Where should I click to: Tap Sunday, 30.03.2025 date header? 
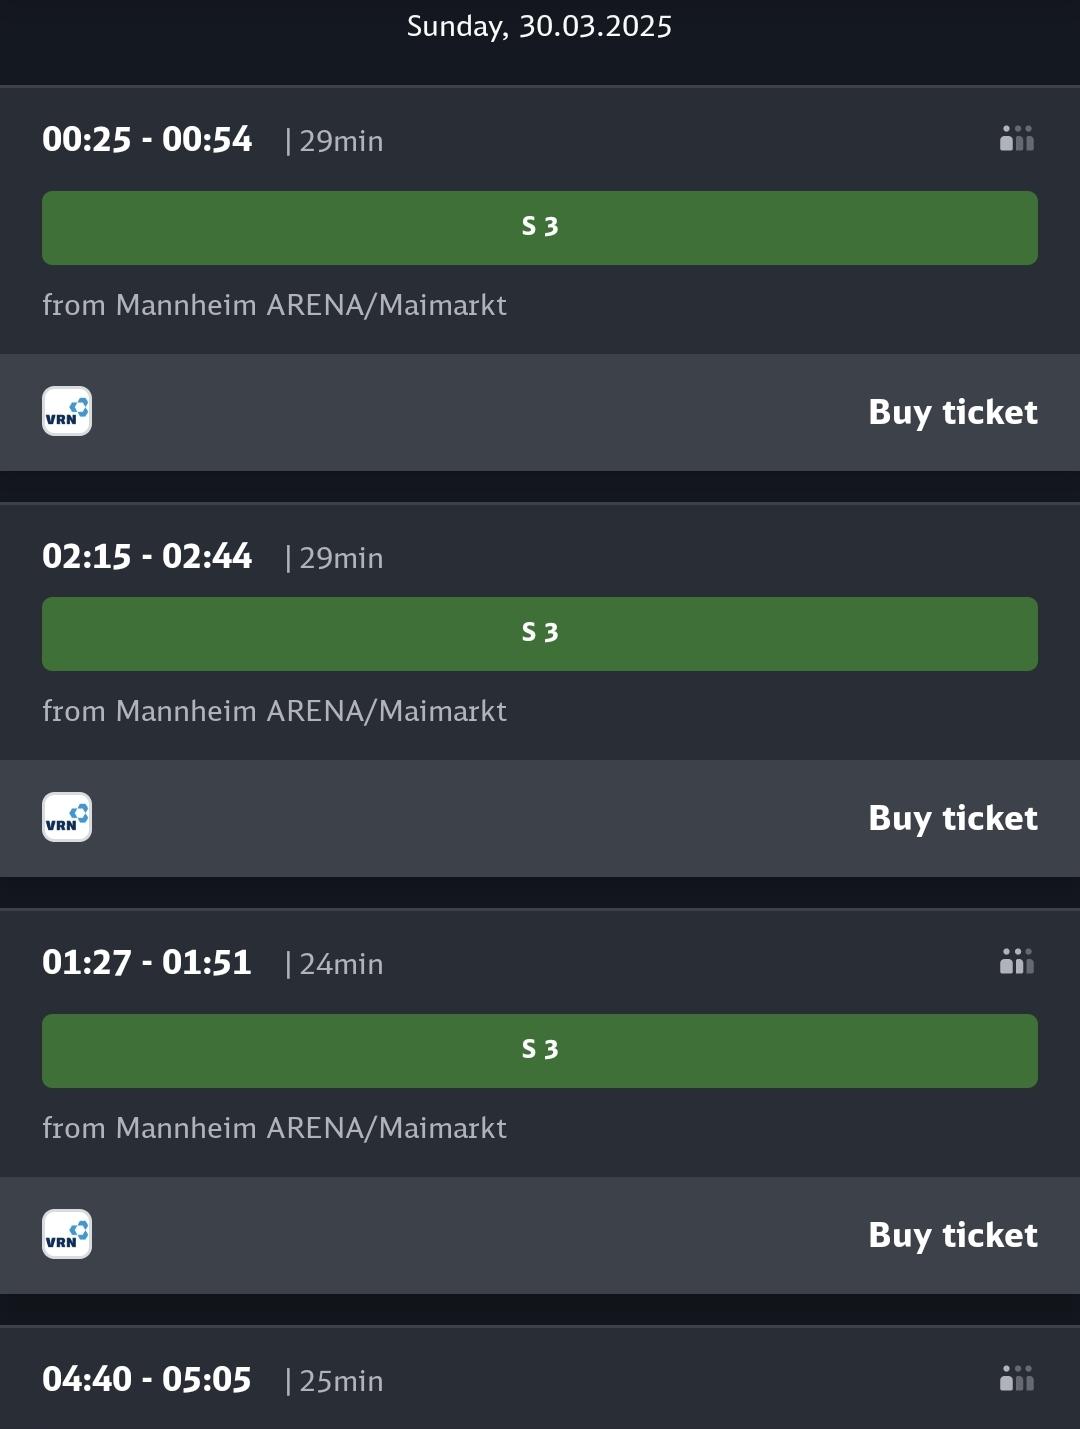540,26
